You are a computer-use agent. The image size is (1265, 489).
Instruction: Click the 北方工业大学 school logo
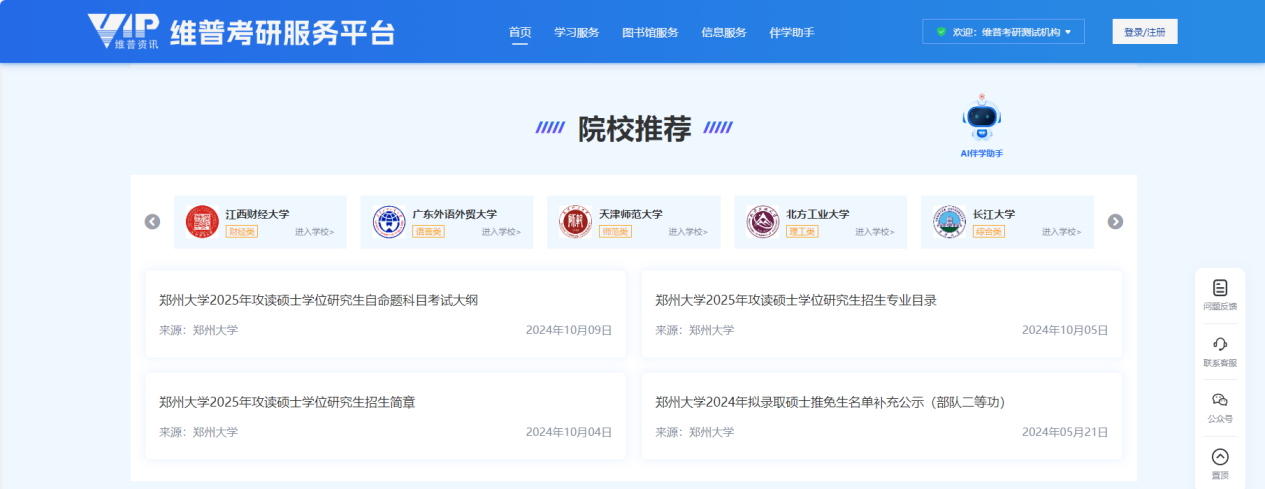click(762, 222)
